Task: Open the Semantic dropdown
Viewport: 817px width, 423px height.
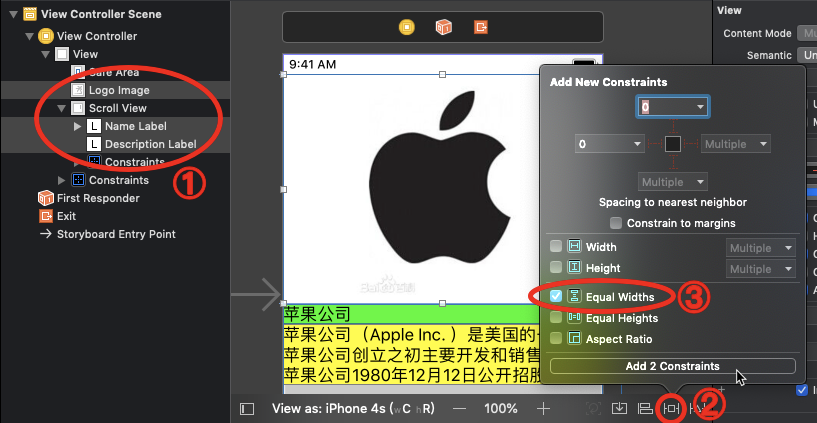Action: [807, 55]
